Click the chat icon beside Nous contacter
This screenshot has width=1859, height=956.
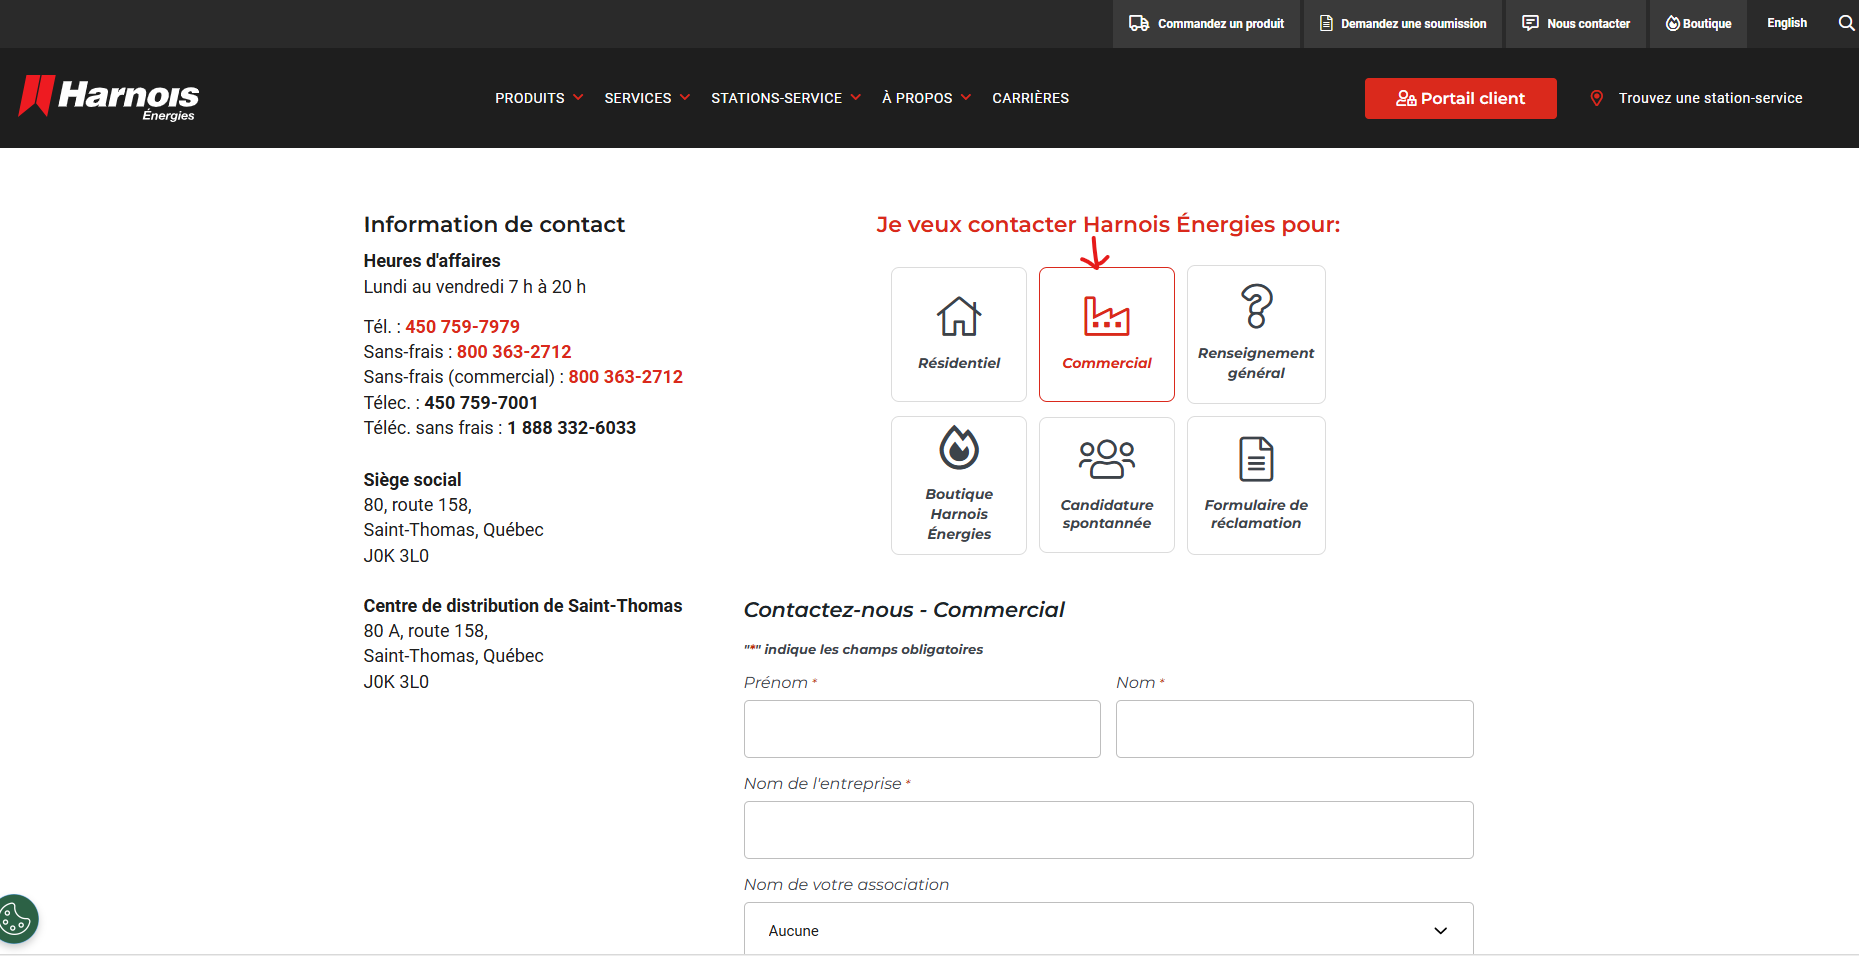pos(1530,23)
